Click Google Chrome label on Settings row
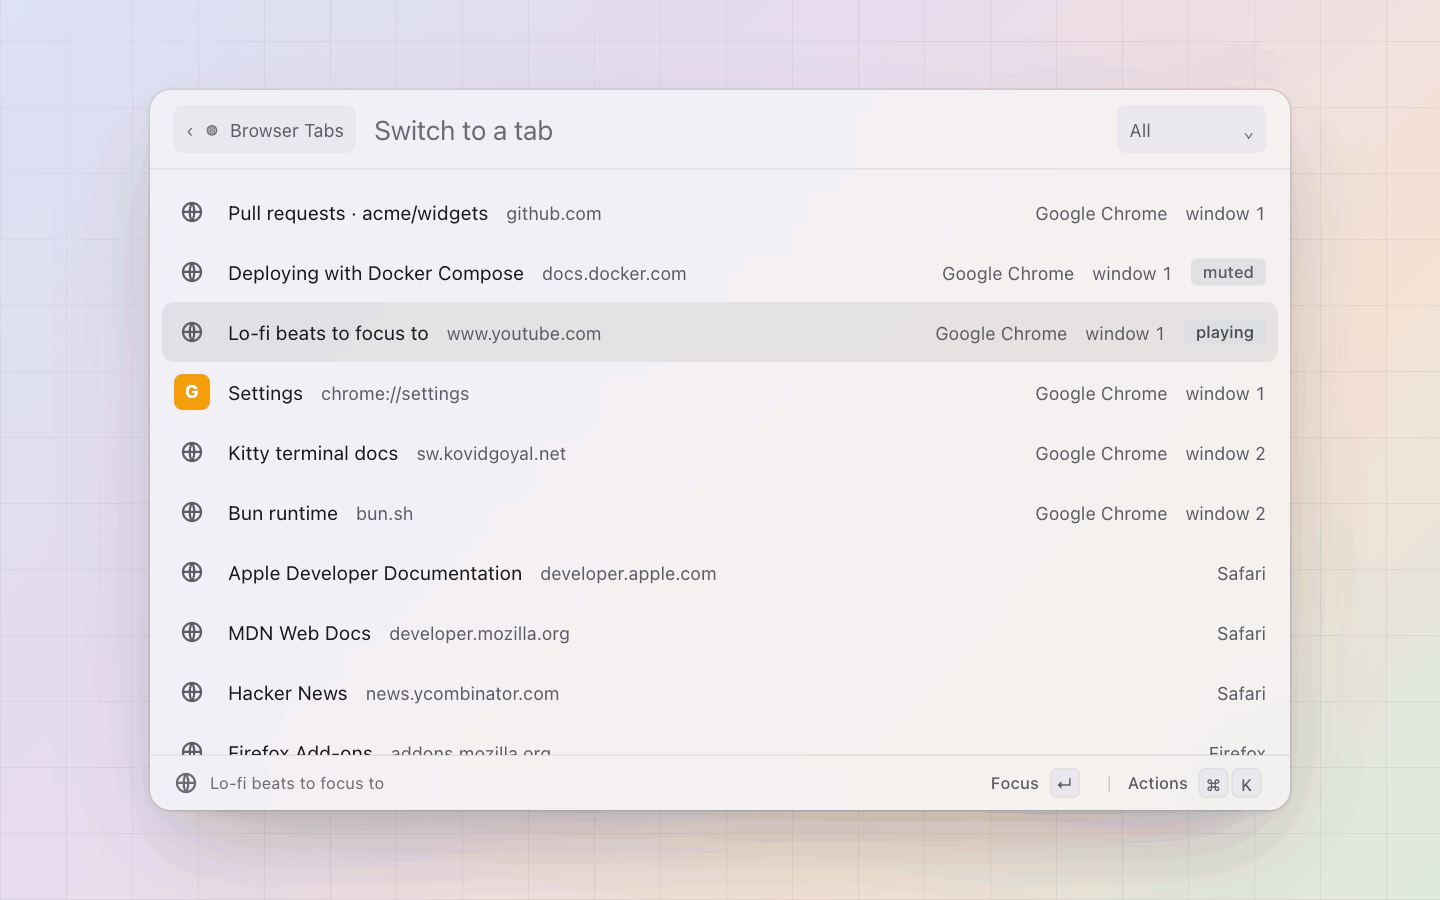 point(1101,394)
